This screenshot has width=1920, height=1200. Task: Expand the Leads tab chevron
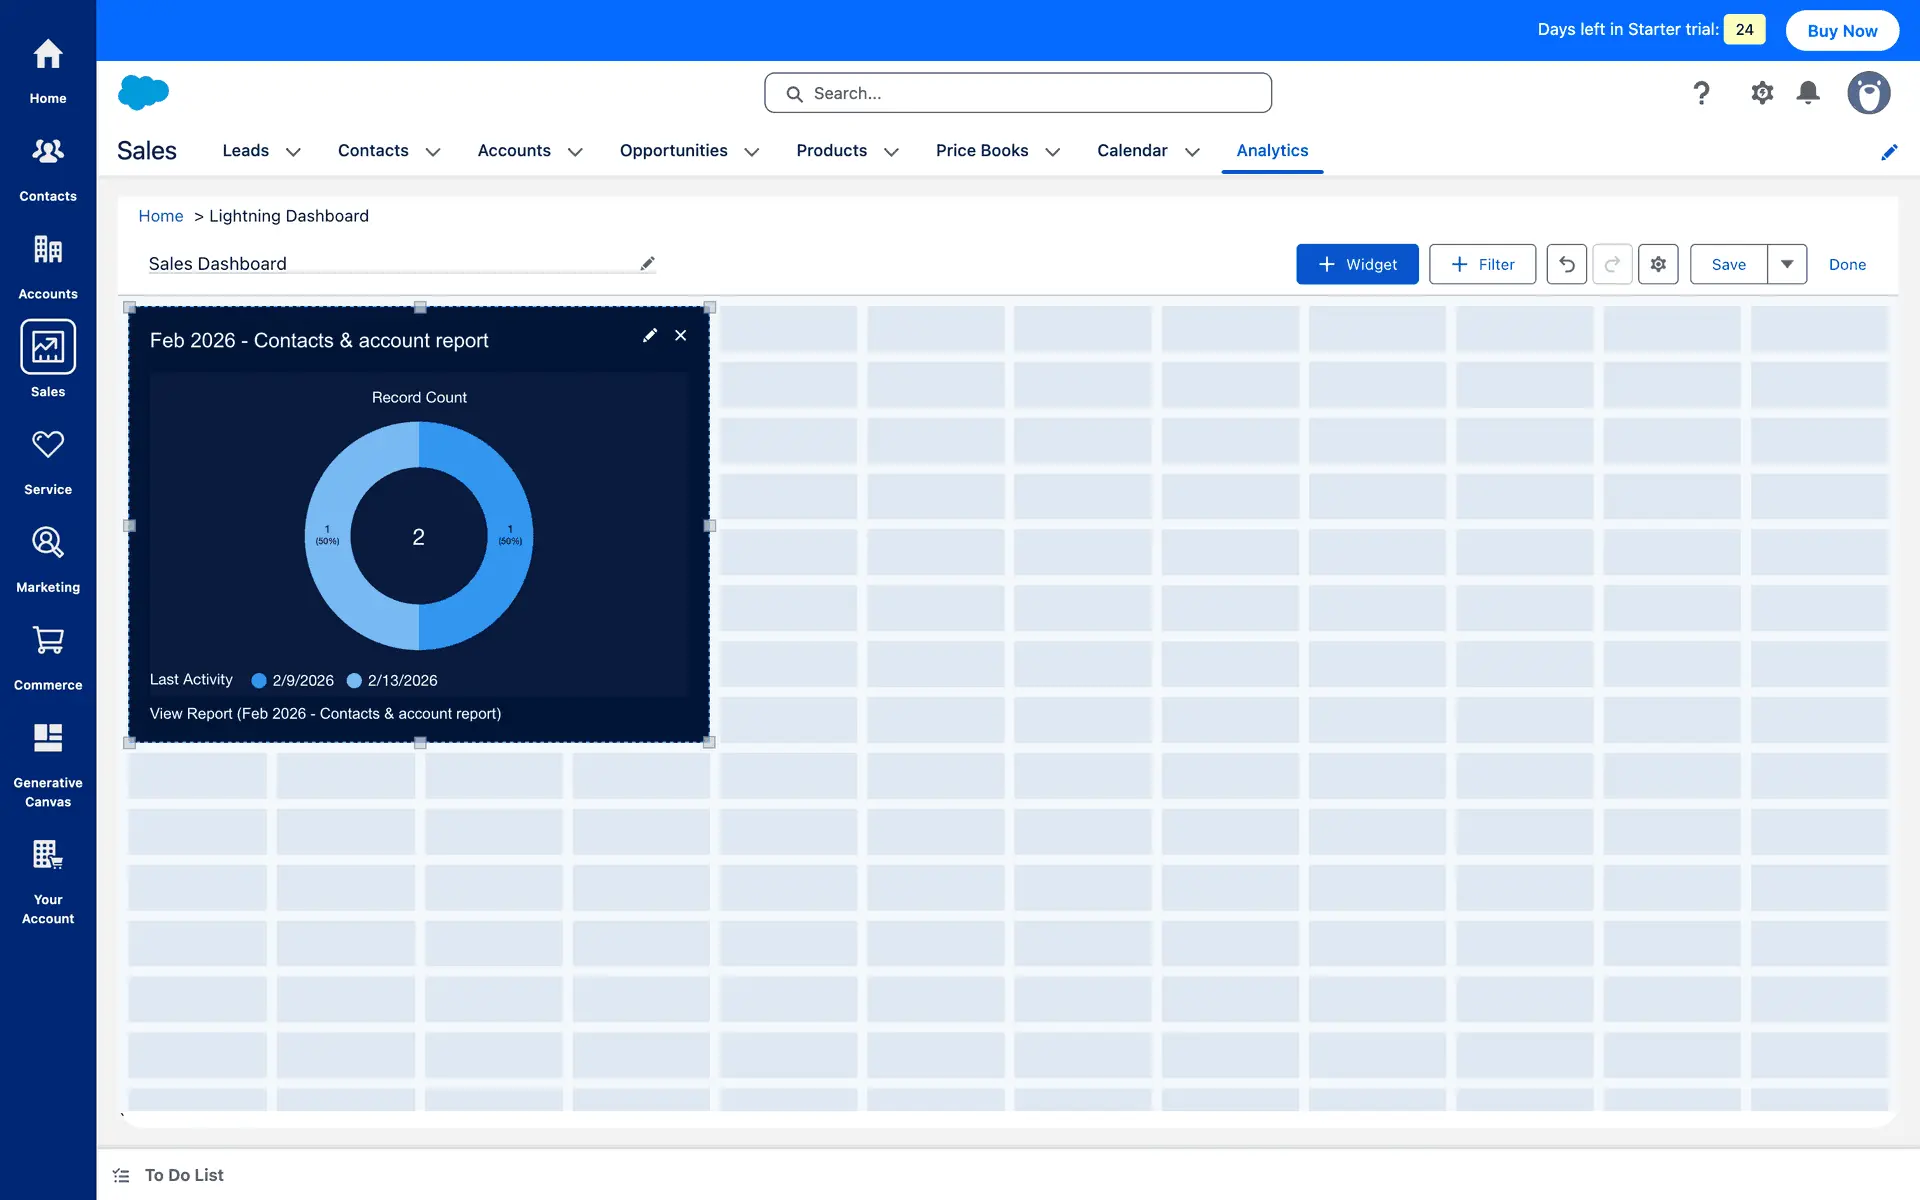click(x=293, y=152)
